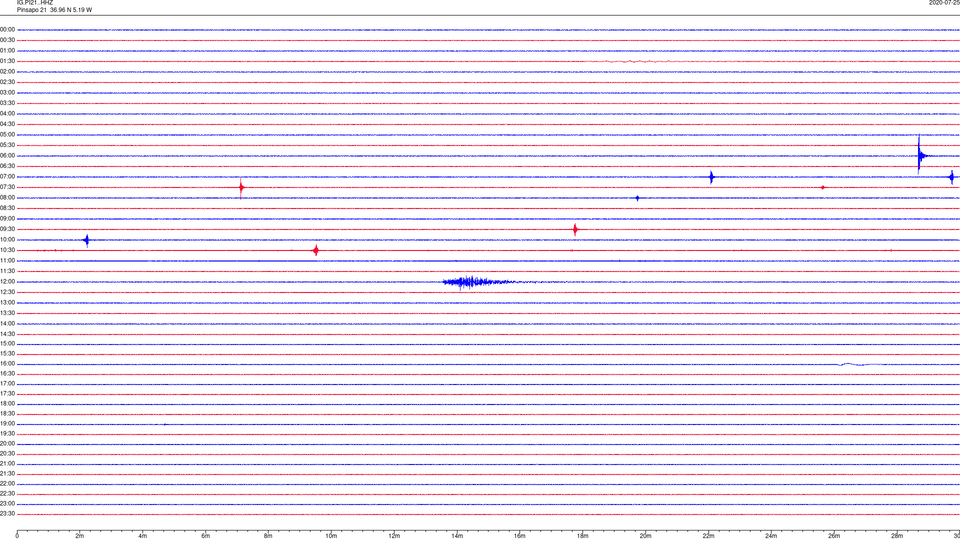Image resolution: width=960 pixels, height=540 pixels.
Task: Click the 0 tick label on the minute axis
Action: [x=17, y=536]
